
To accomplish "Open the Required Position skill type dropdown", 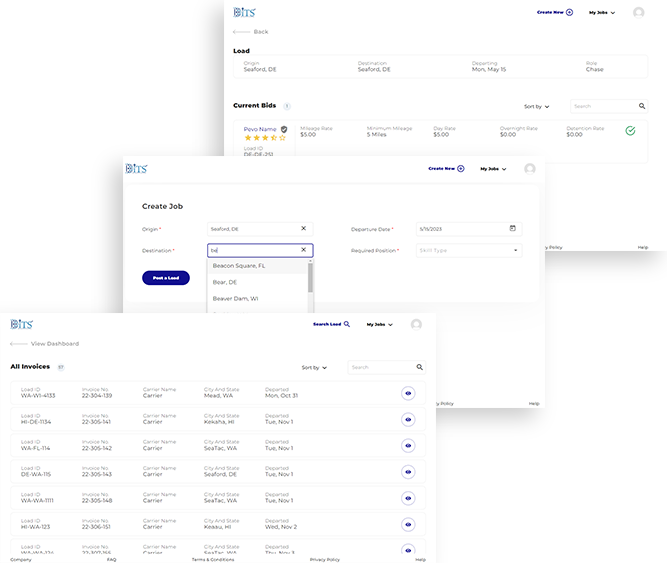I will (469, 251).
